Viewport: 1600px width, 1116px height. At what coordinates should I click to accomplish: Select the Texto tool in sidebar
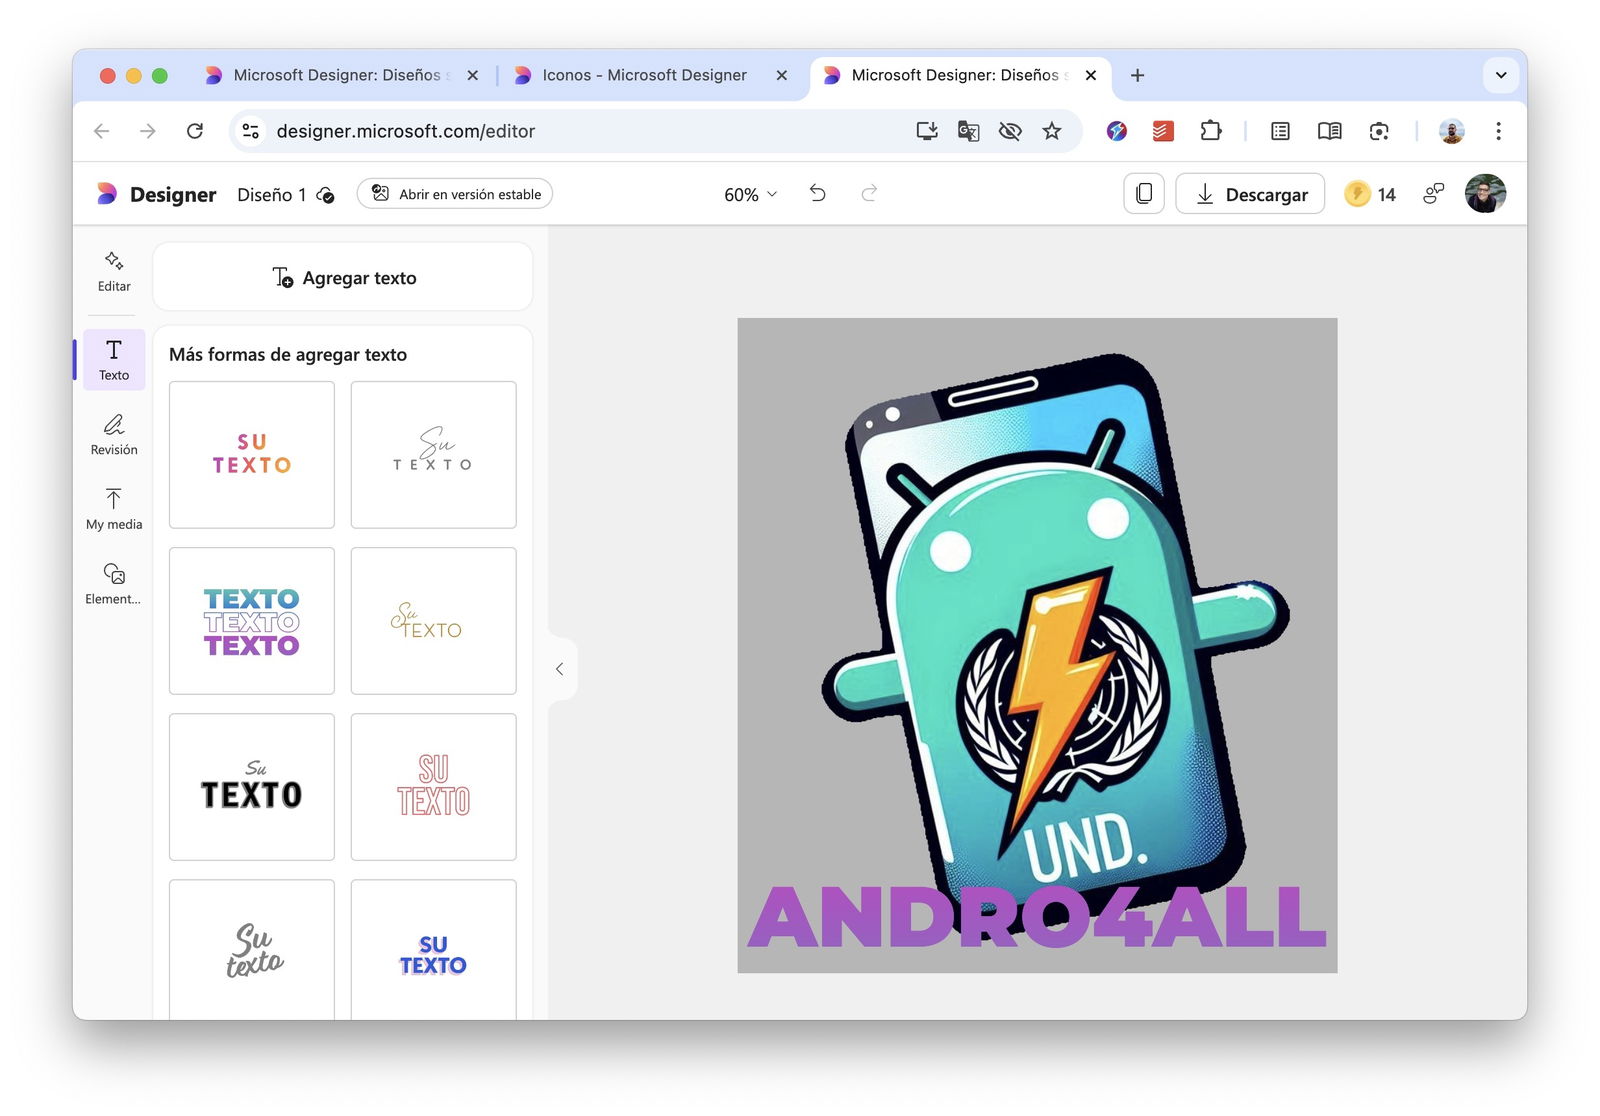coord(114,360)
